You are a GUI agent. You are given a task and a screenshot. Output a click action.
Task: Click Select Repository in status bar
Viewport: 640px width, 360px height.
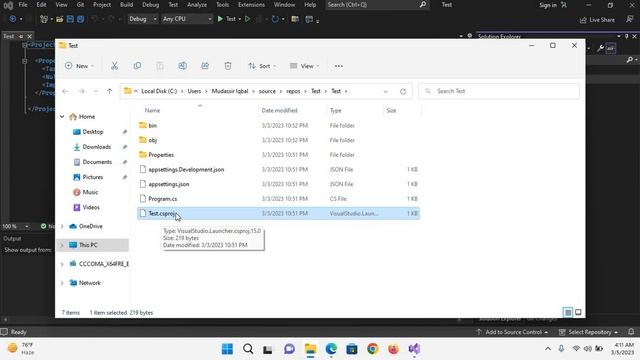point(589,332)
